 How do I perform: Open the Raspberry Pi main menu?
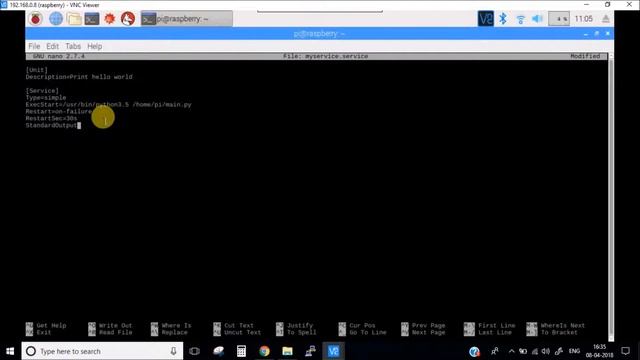pos(36,19)
